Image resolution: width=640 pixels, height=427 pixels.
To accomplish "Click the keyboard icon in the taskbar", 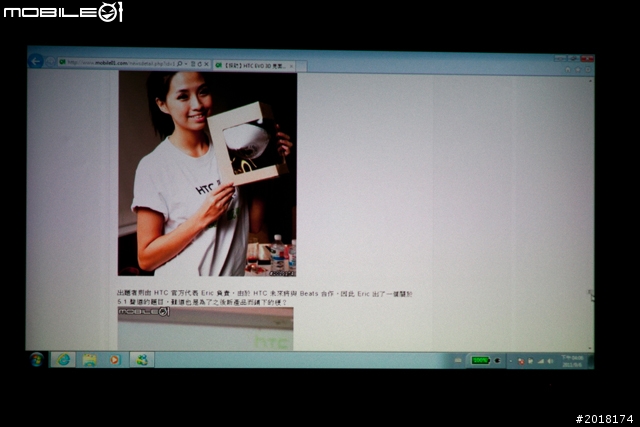I will tap(458, 360).
